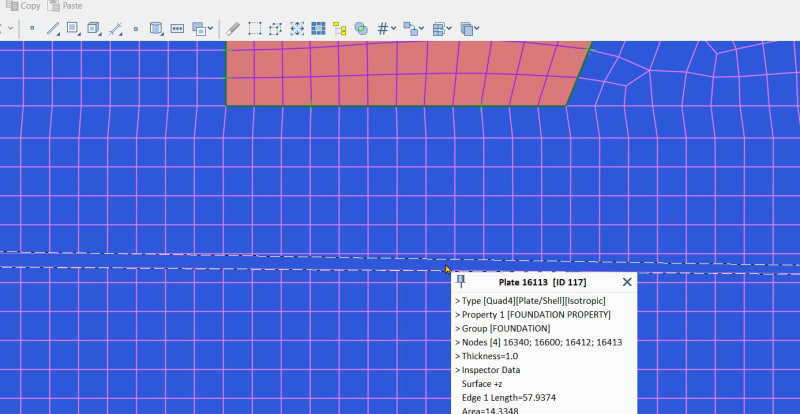Select the vertex entity toggle icon
Screen dimensions: 800x414
(136, 29)
